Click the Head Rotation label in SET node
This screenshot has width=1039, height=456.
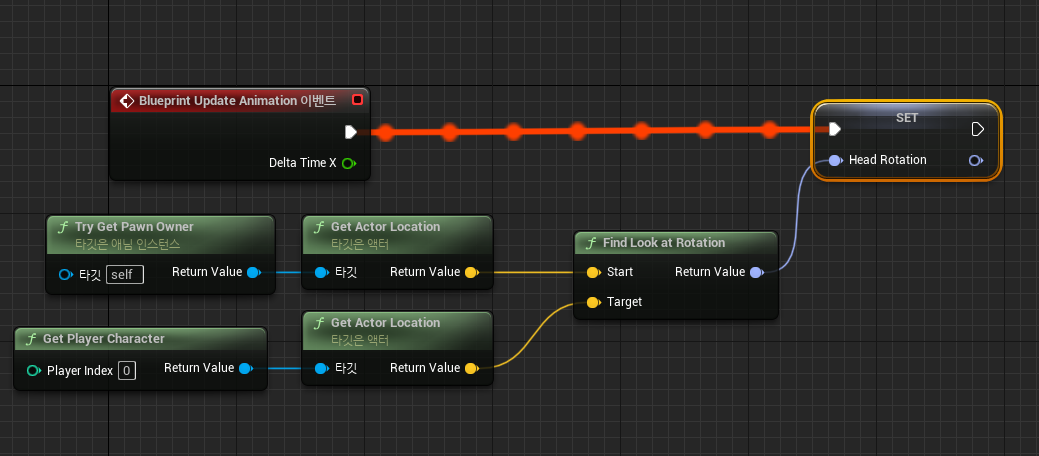(888, 160)
